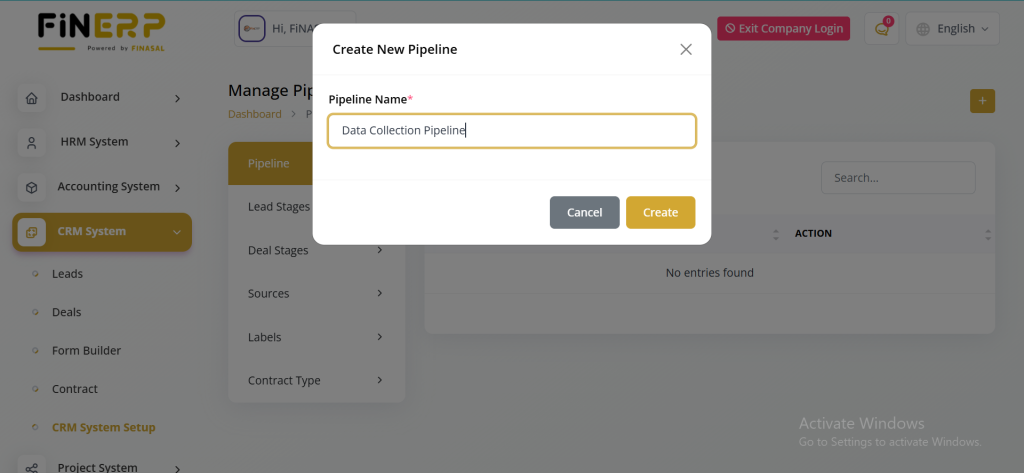
Task: Close the Create New Pipeline dialog
Action: click(686, 49)
